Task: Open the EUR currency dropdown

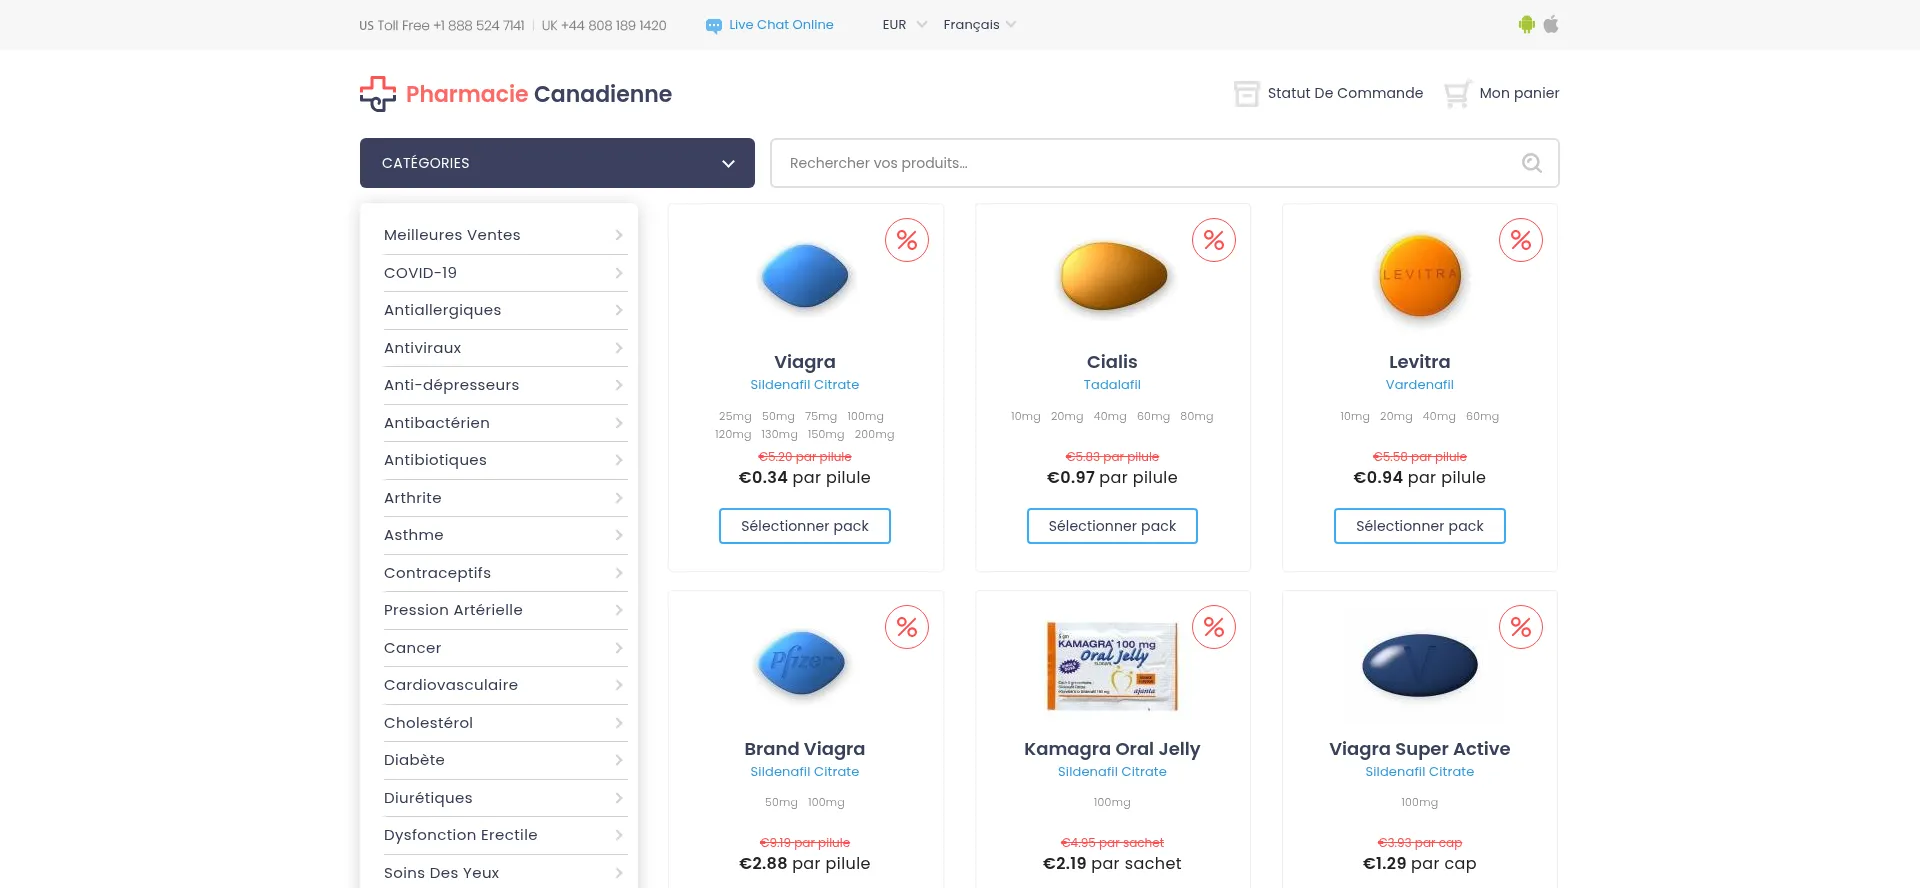Action: 904,25
